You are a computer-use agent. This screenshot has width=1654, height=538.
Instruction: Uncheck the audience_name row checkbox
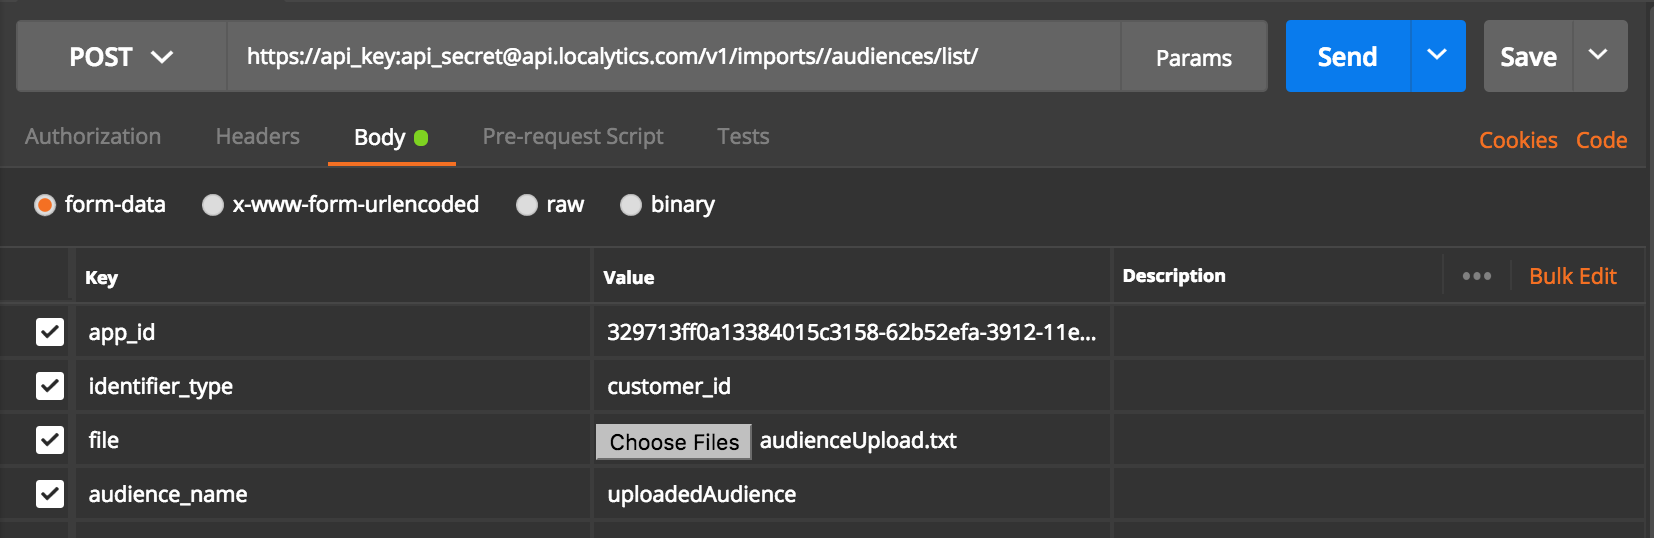[x=50, y=494]
